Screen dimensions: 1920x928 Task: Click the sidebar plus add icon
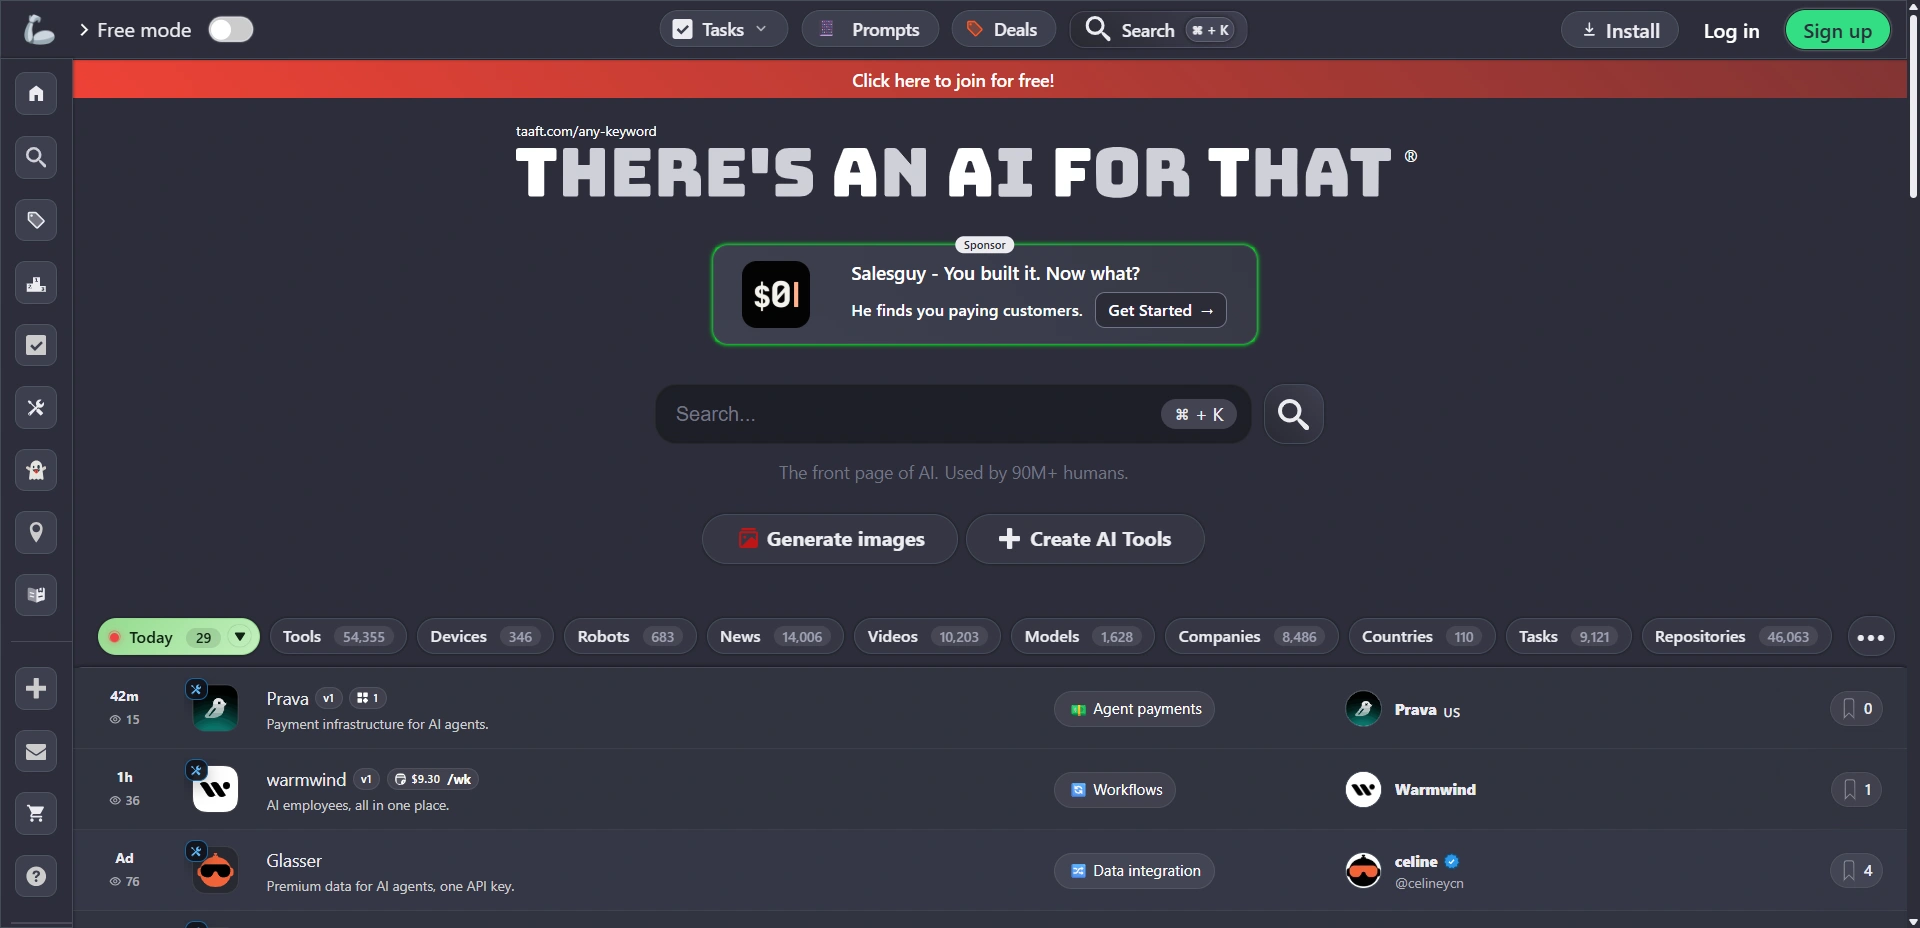coord(36,689)
